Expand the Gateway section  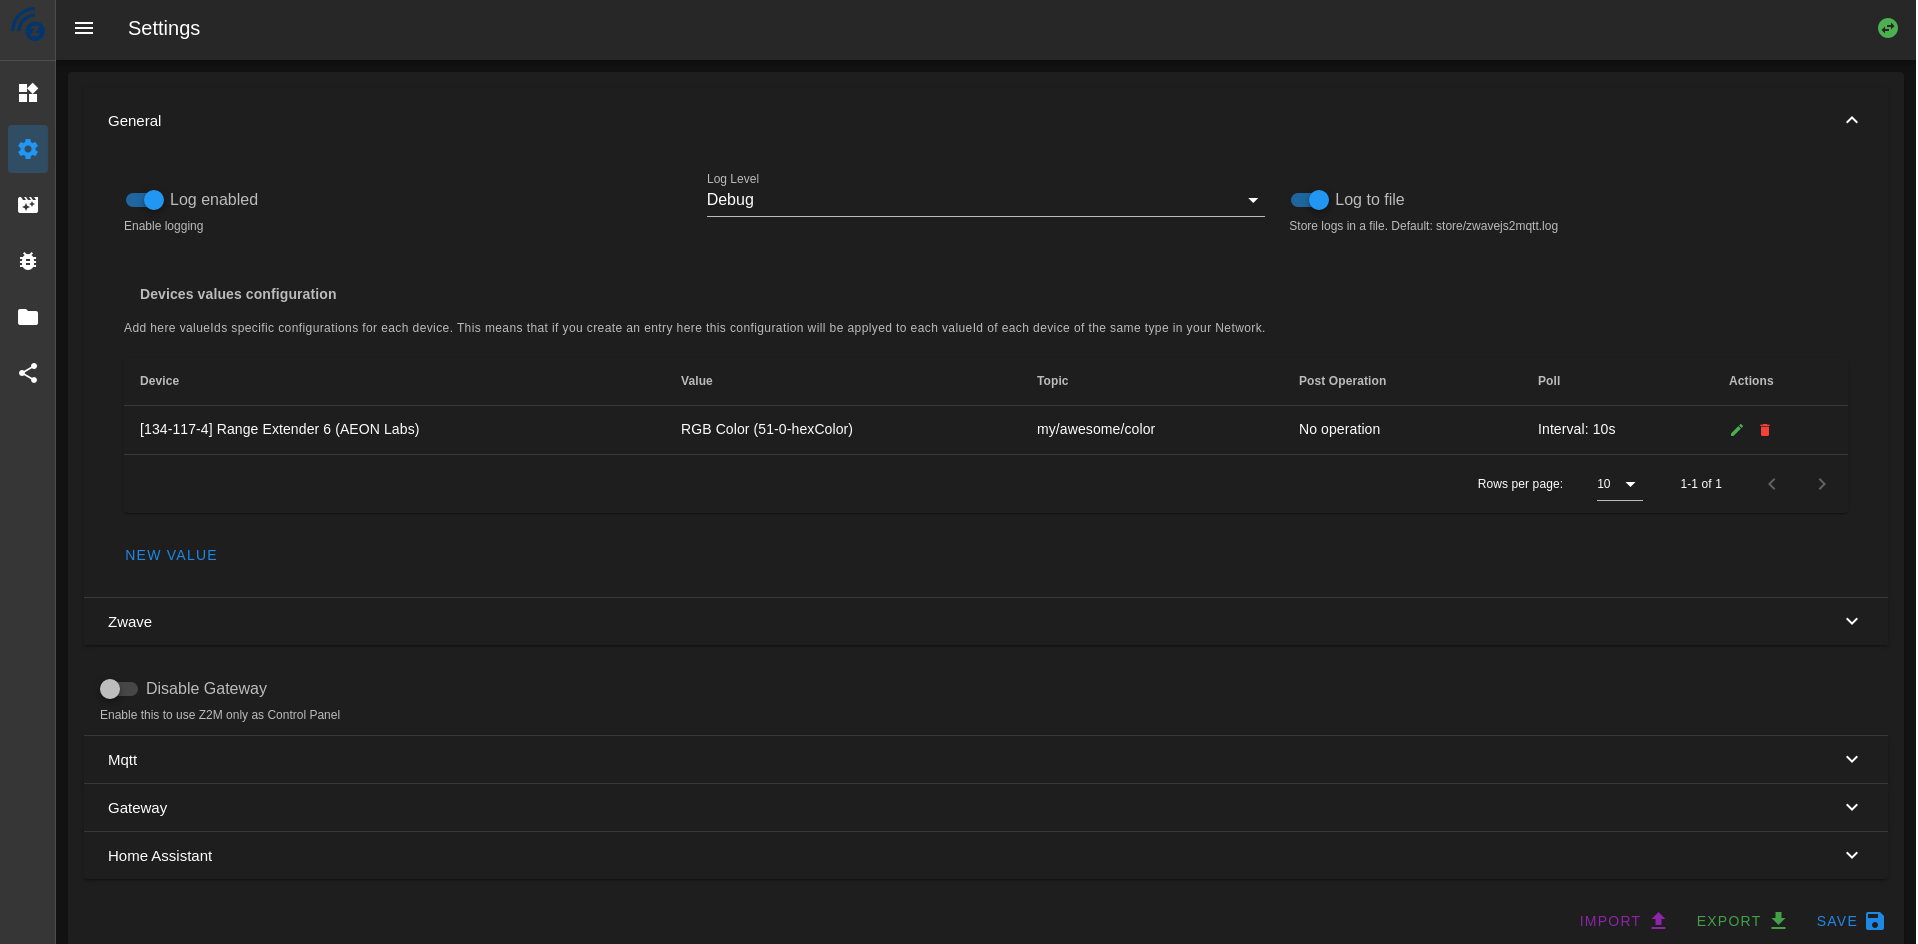click(986, 808)
